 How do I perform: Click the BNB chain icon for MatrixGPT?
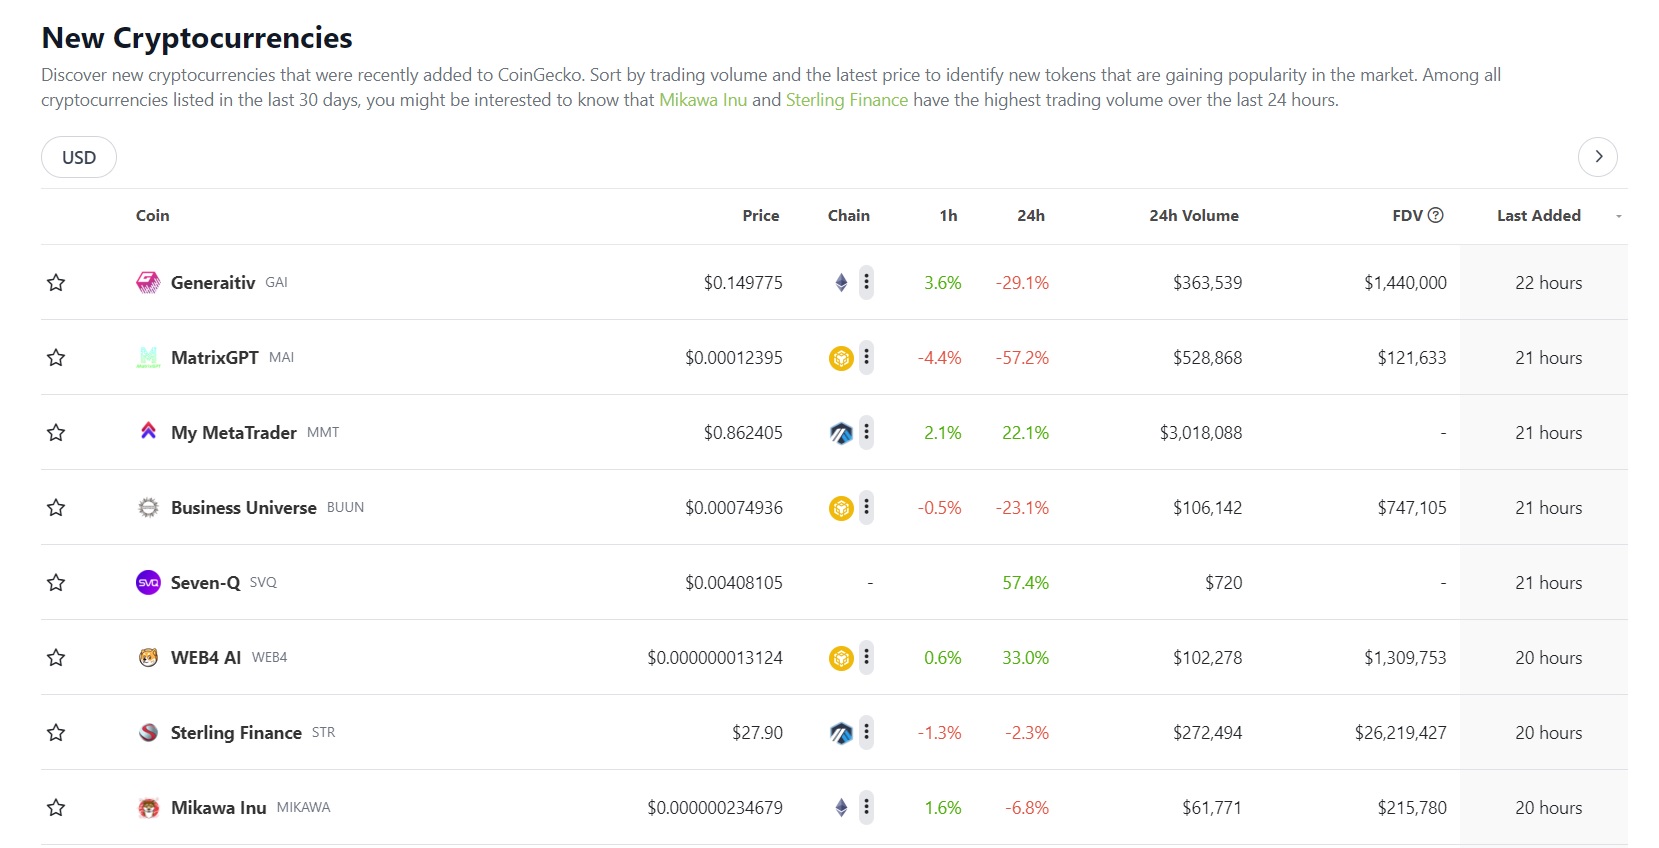coord(841,358)
